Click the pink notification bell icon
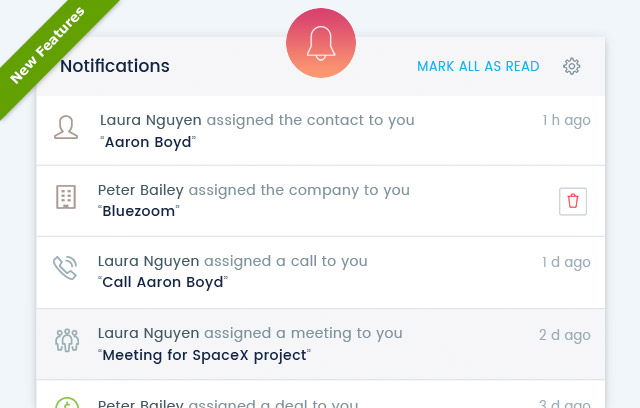The width and height of the screenshot is (640, 408). click(x=321, y=43)
